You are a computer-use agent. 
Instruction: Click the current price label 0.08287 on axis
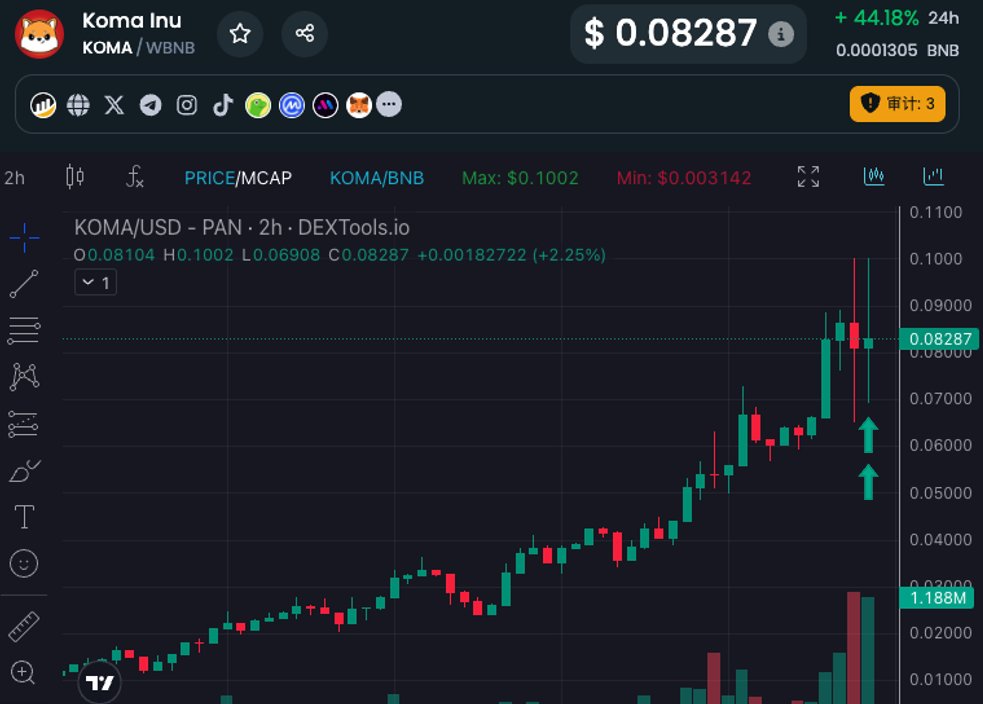pos(939,339)
